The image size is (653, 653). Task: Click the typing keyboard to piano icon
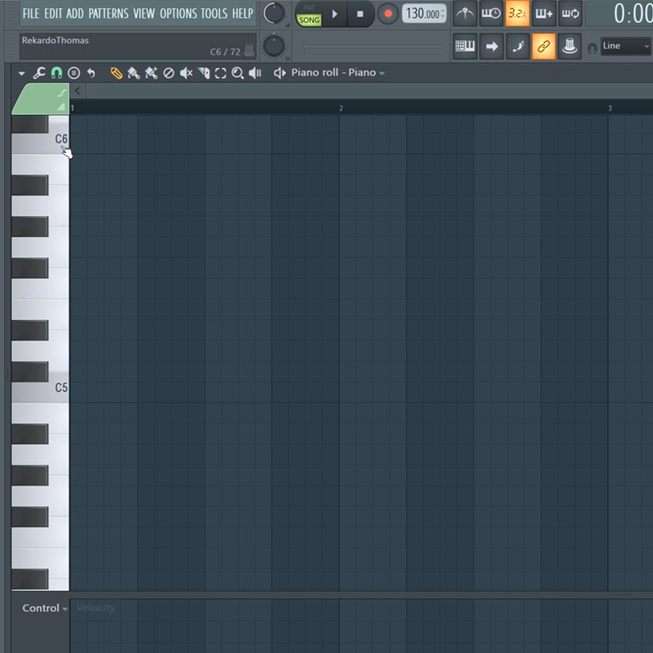coord(465,46)
